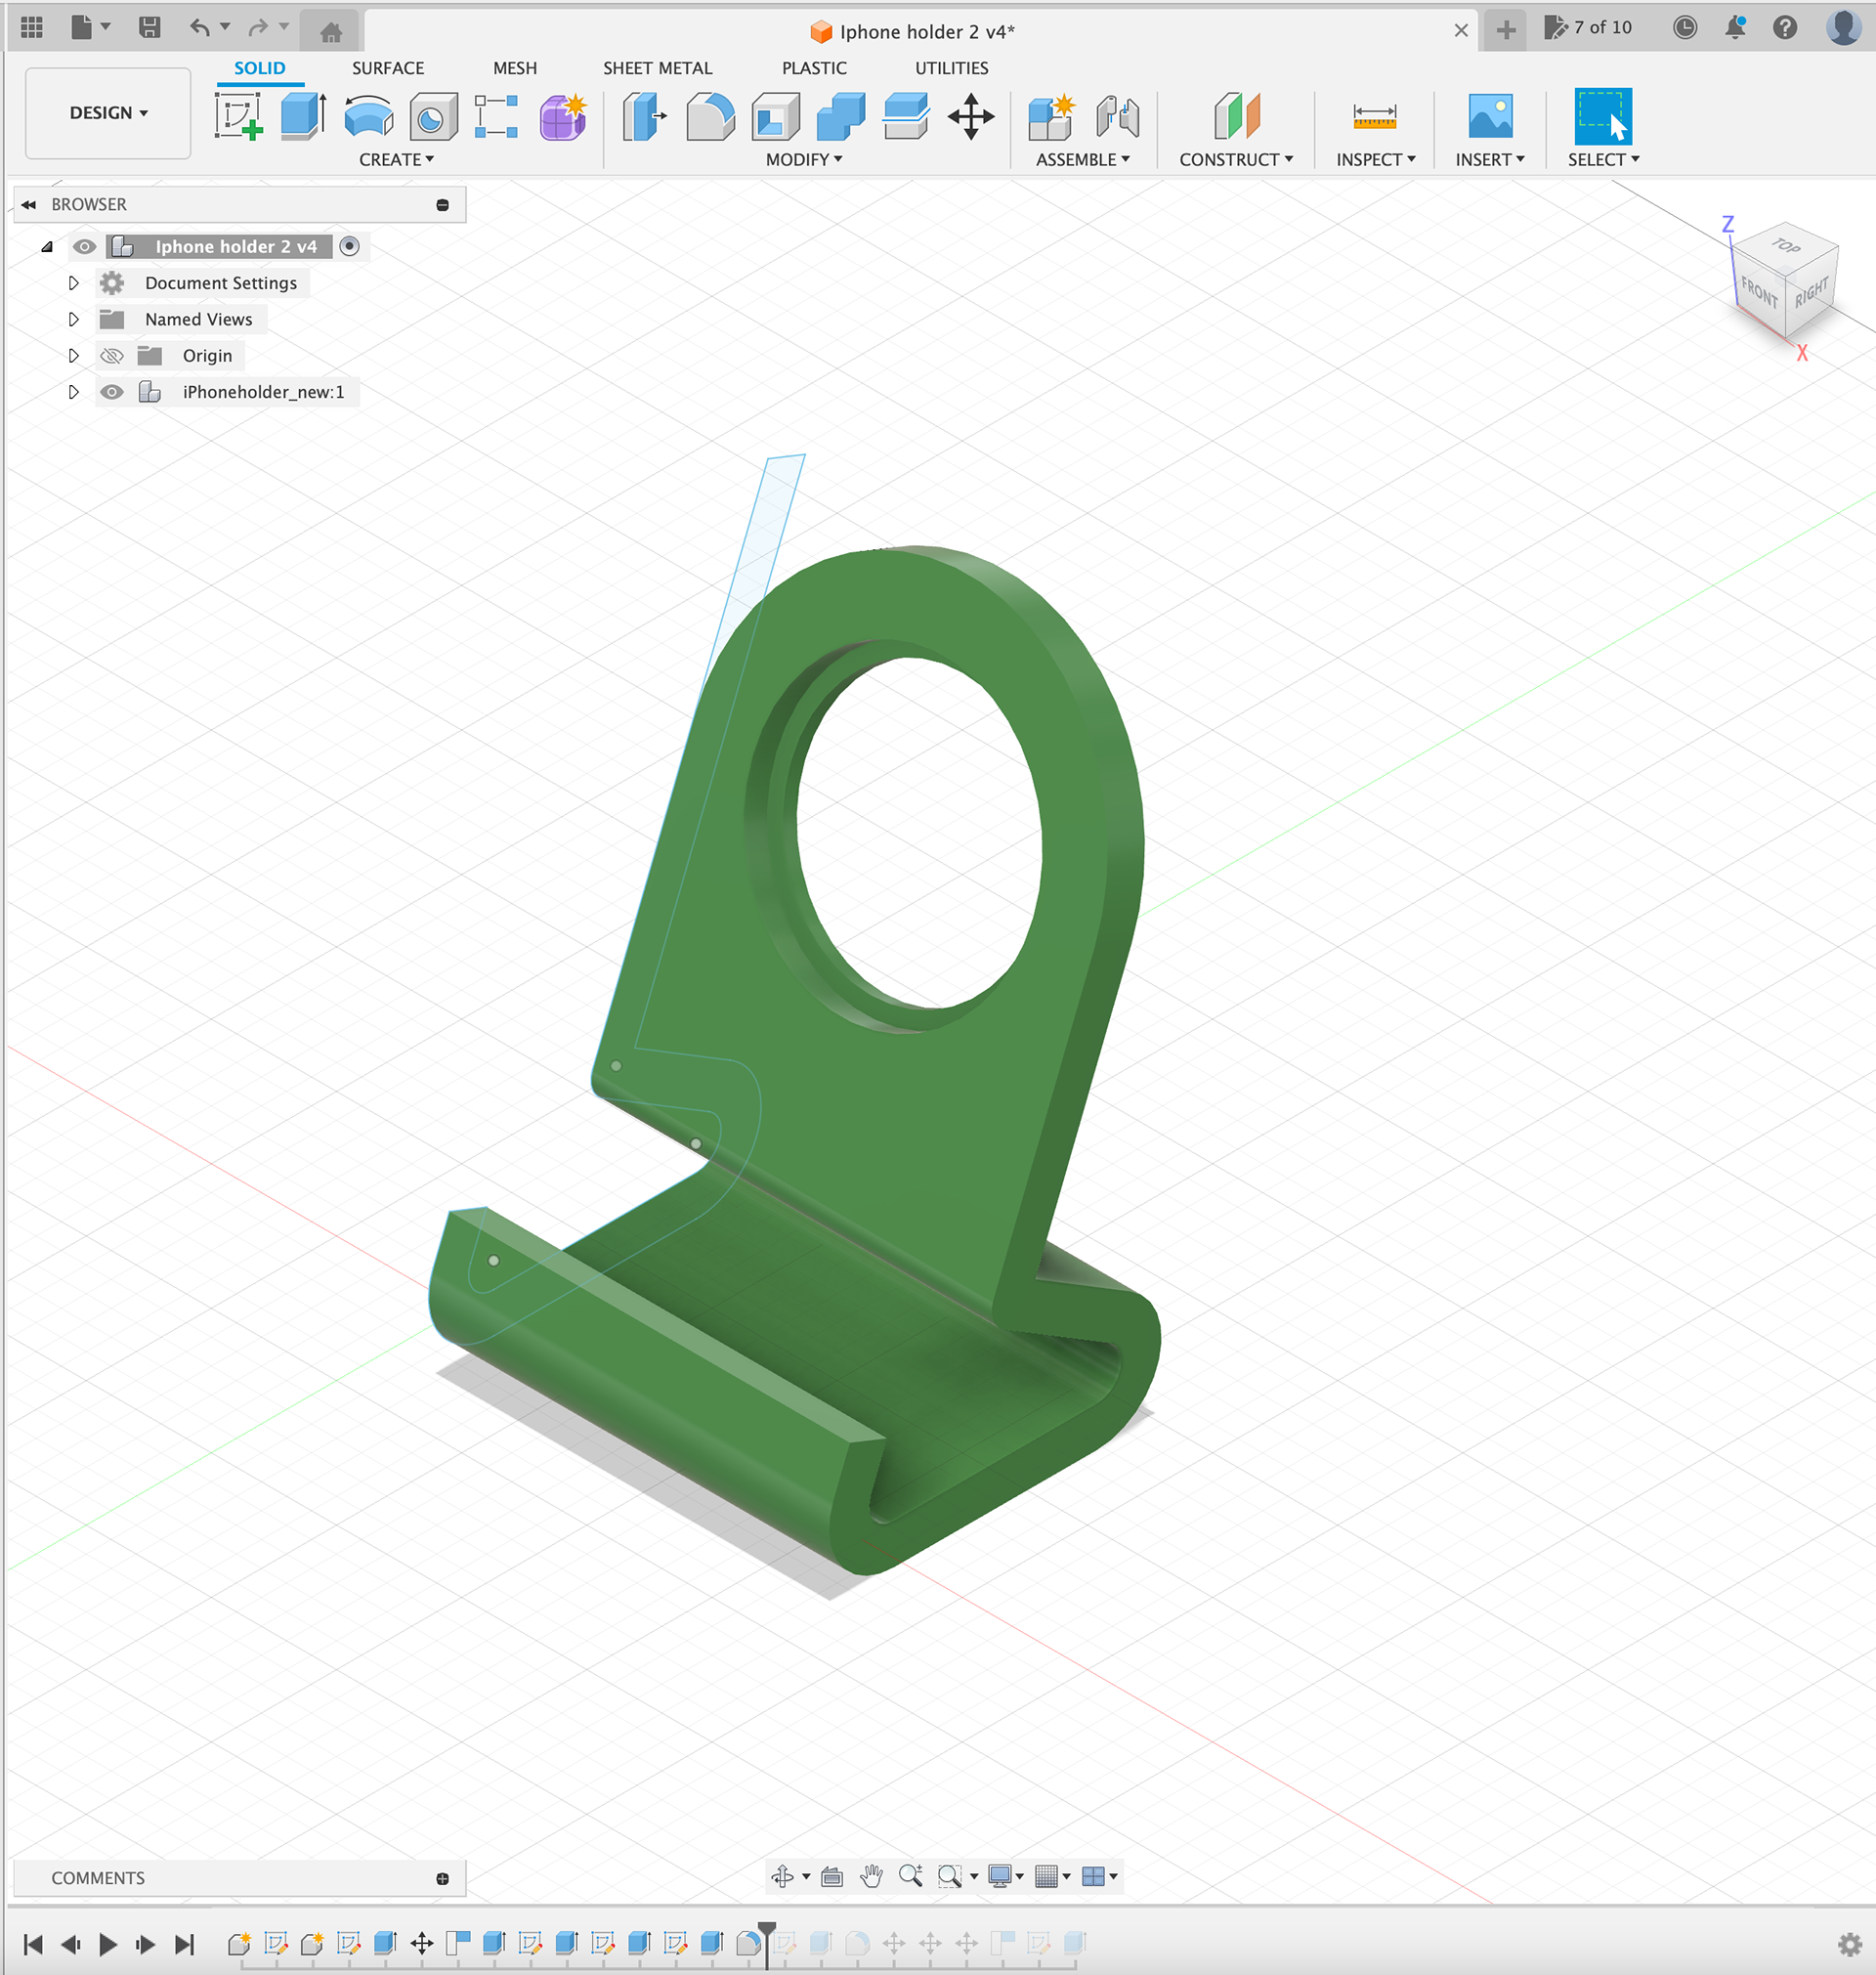The image size is (1876, 1975).
Task: Open the CREATE dropdown menu
Action: click(396, 160)
